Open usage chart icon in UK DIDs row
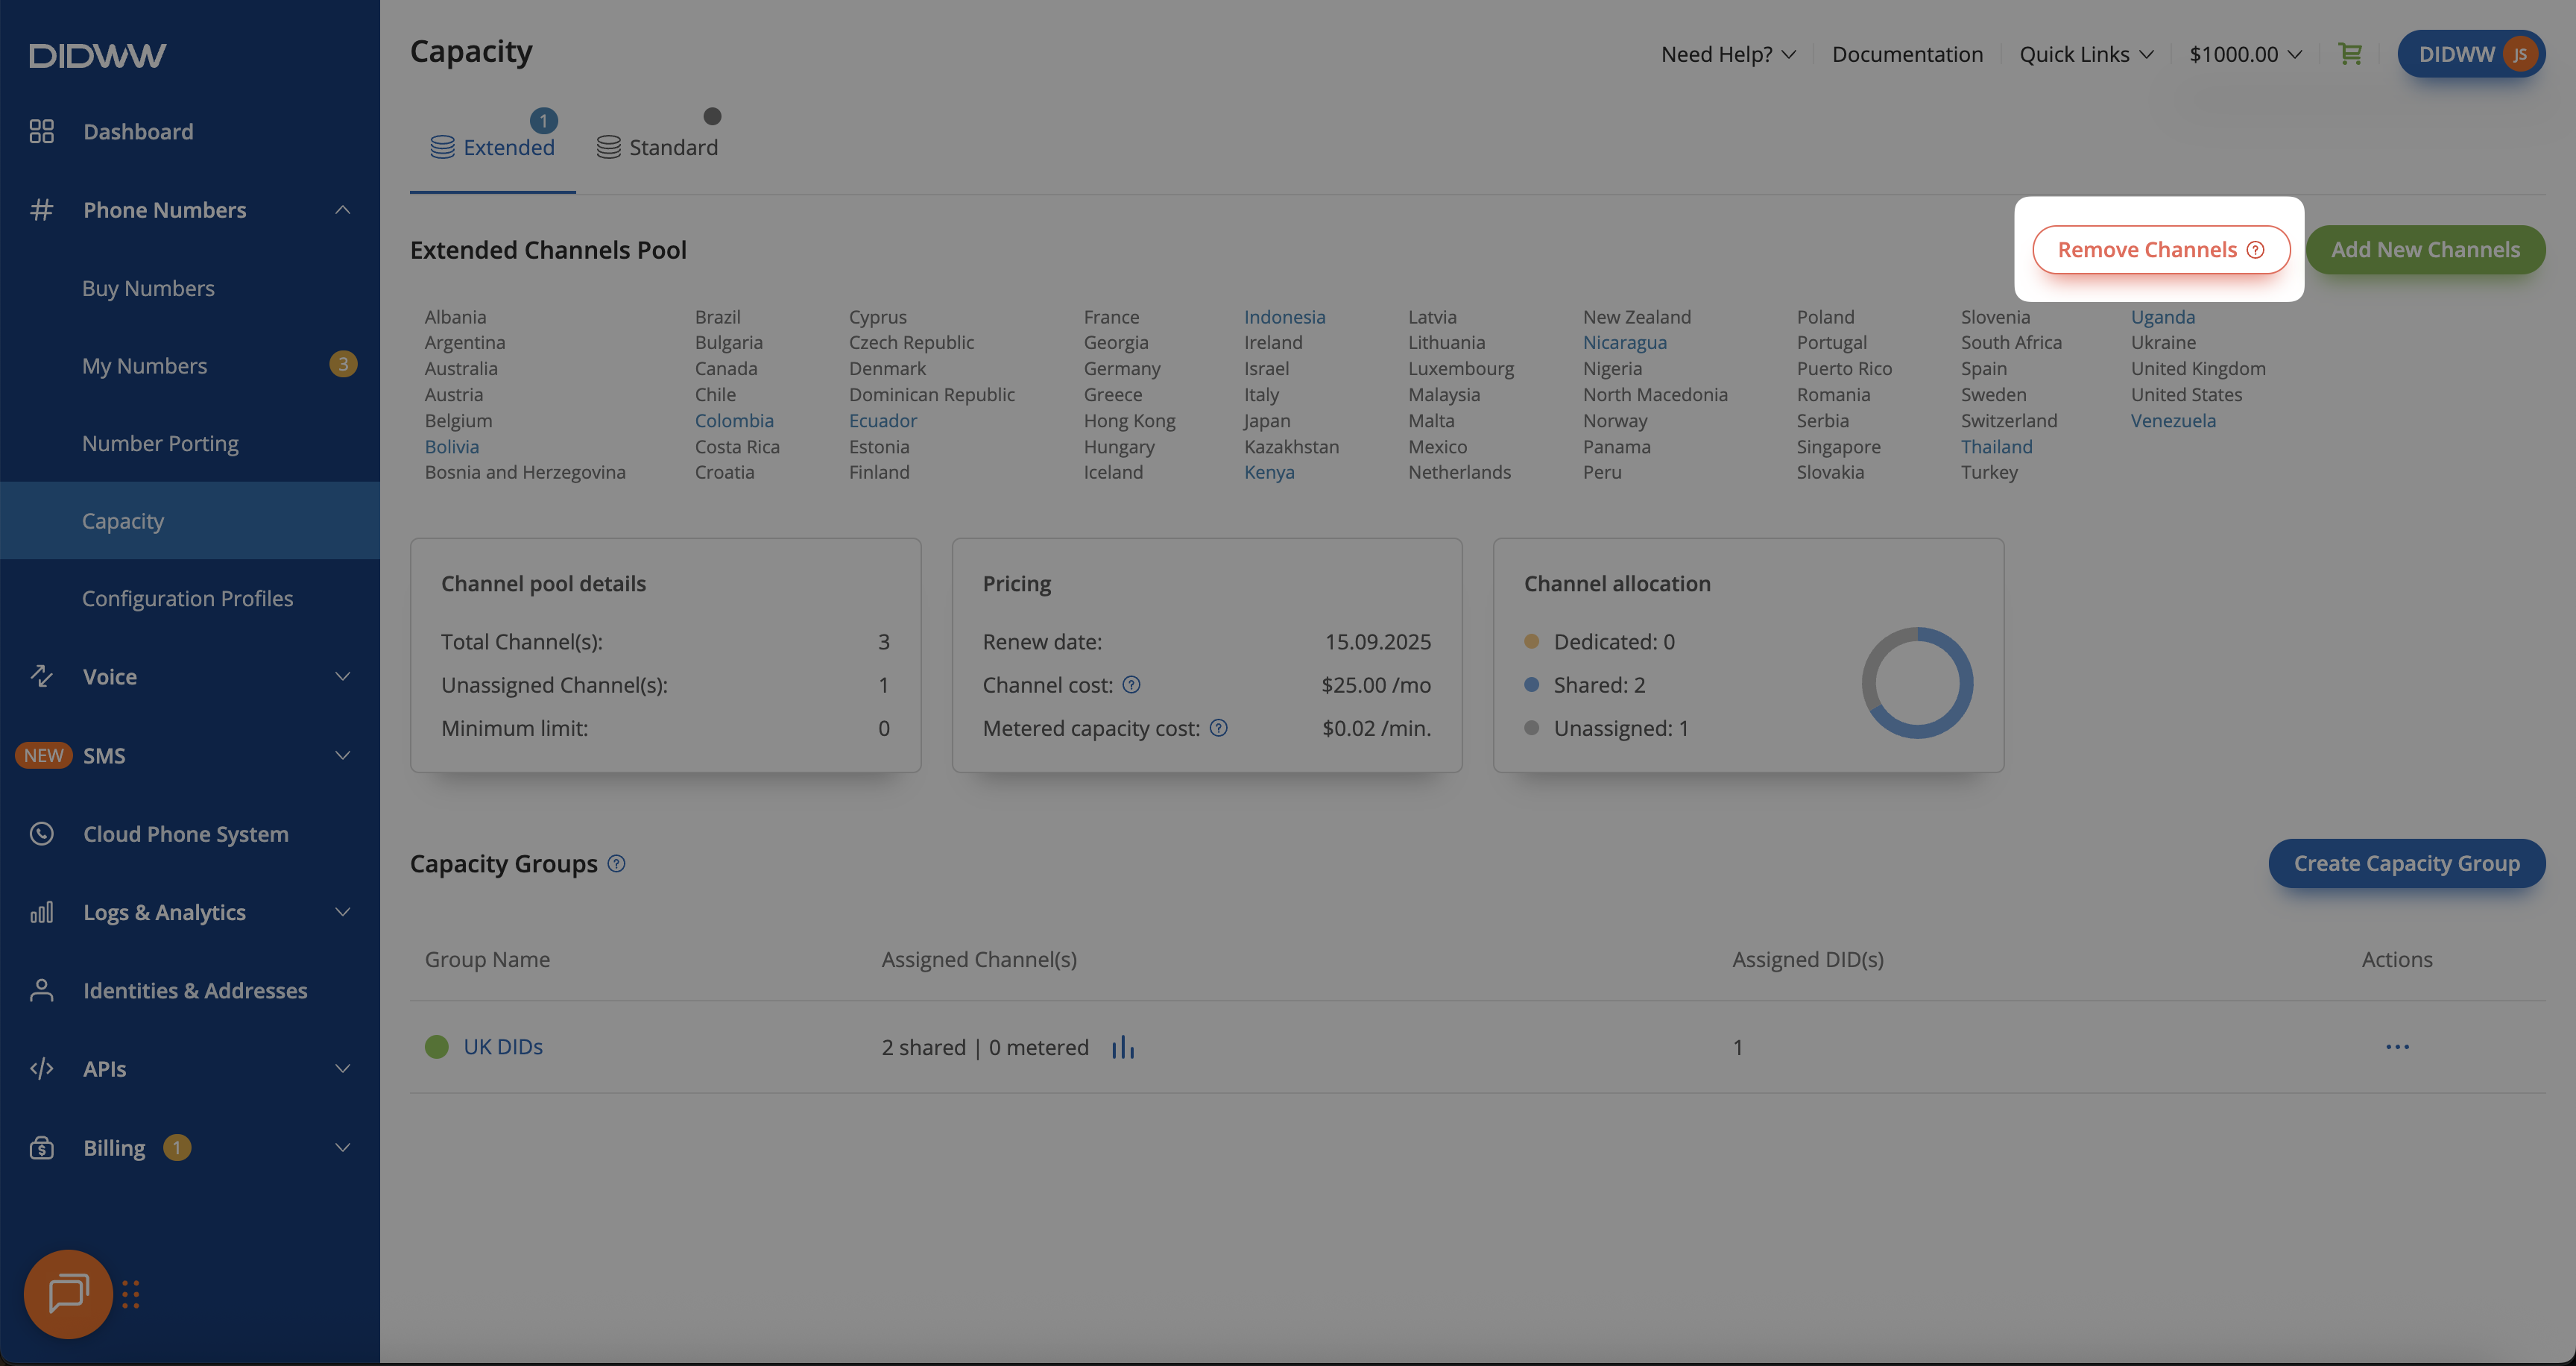 [x=1123, y=1047]
